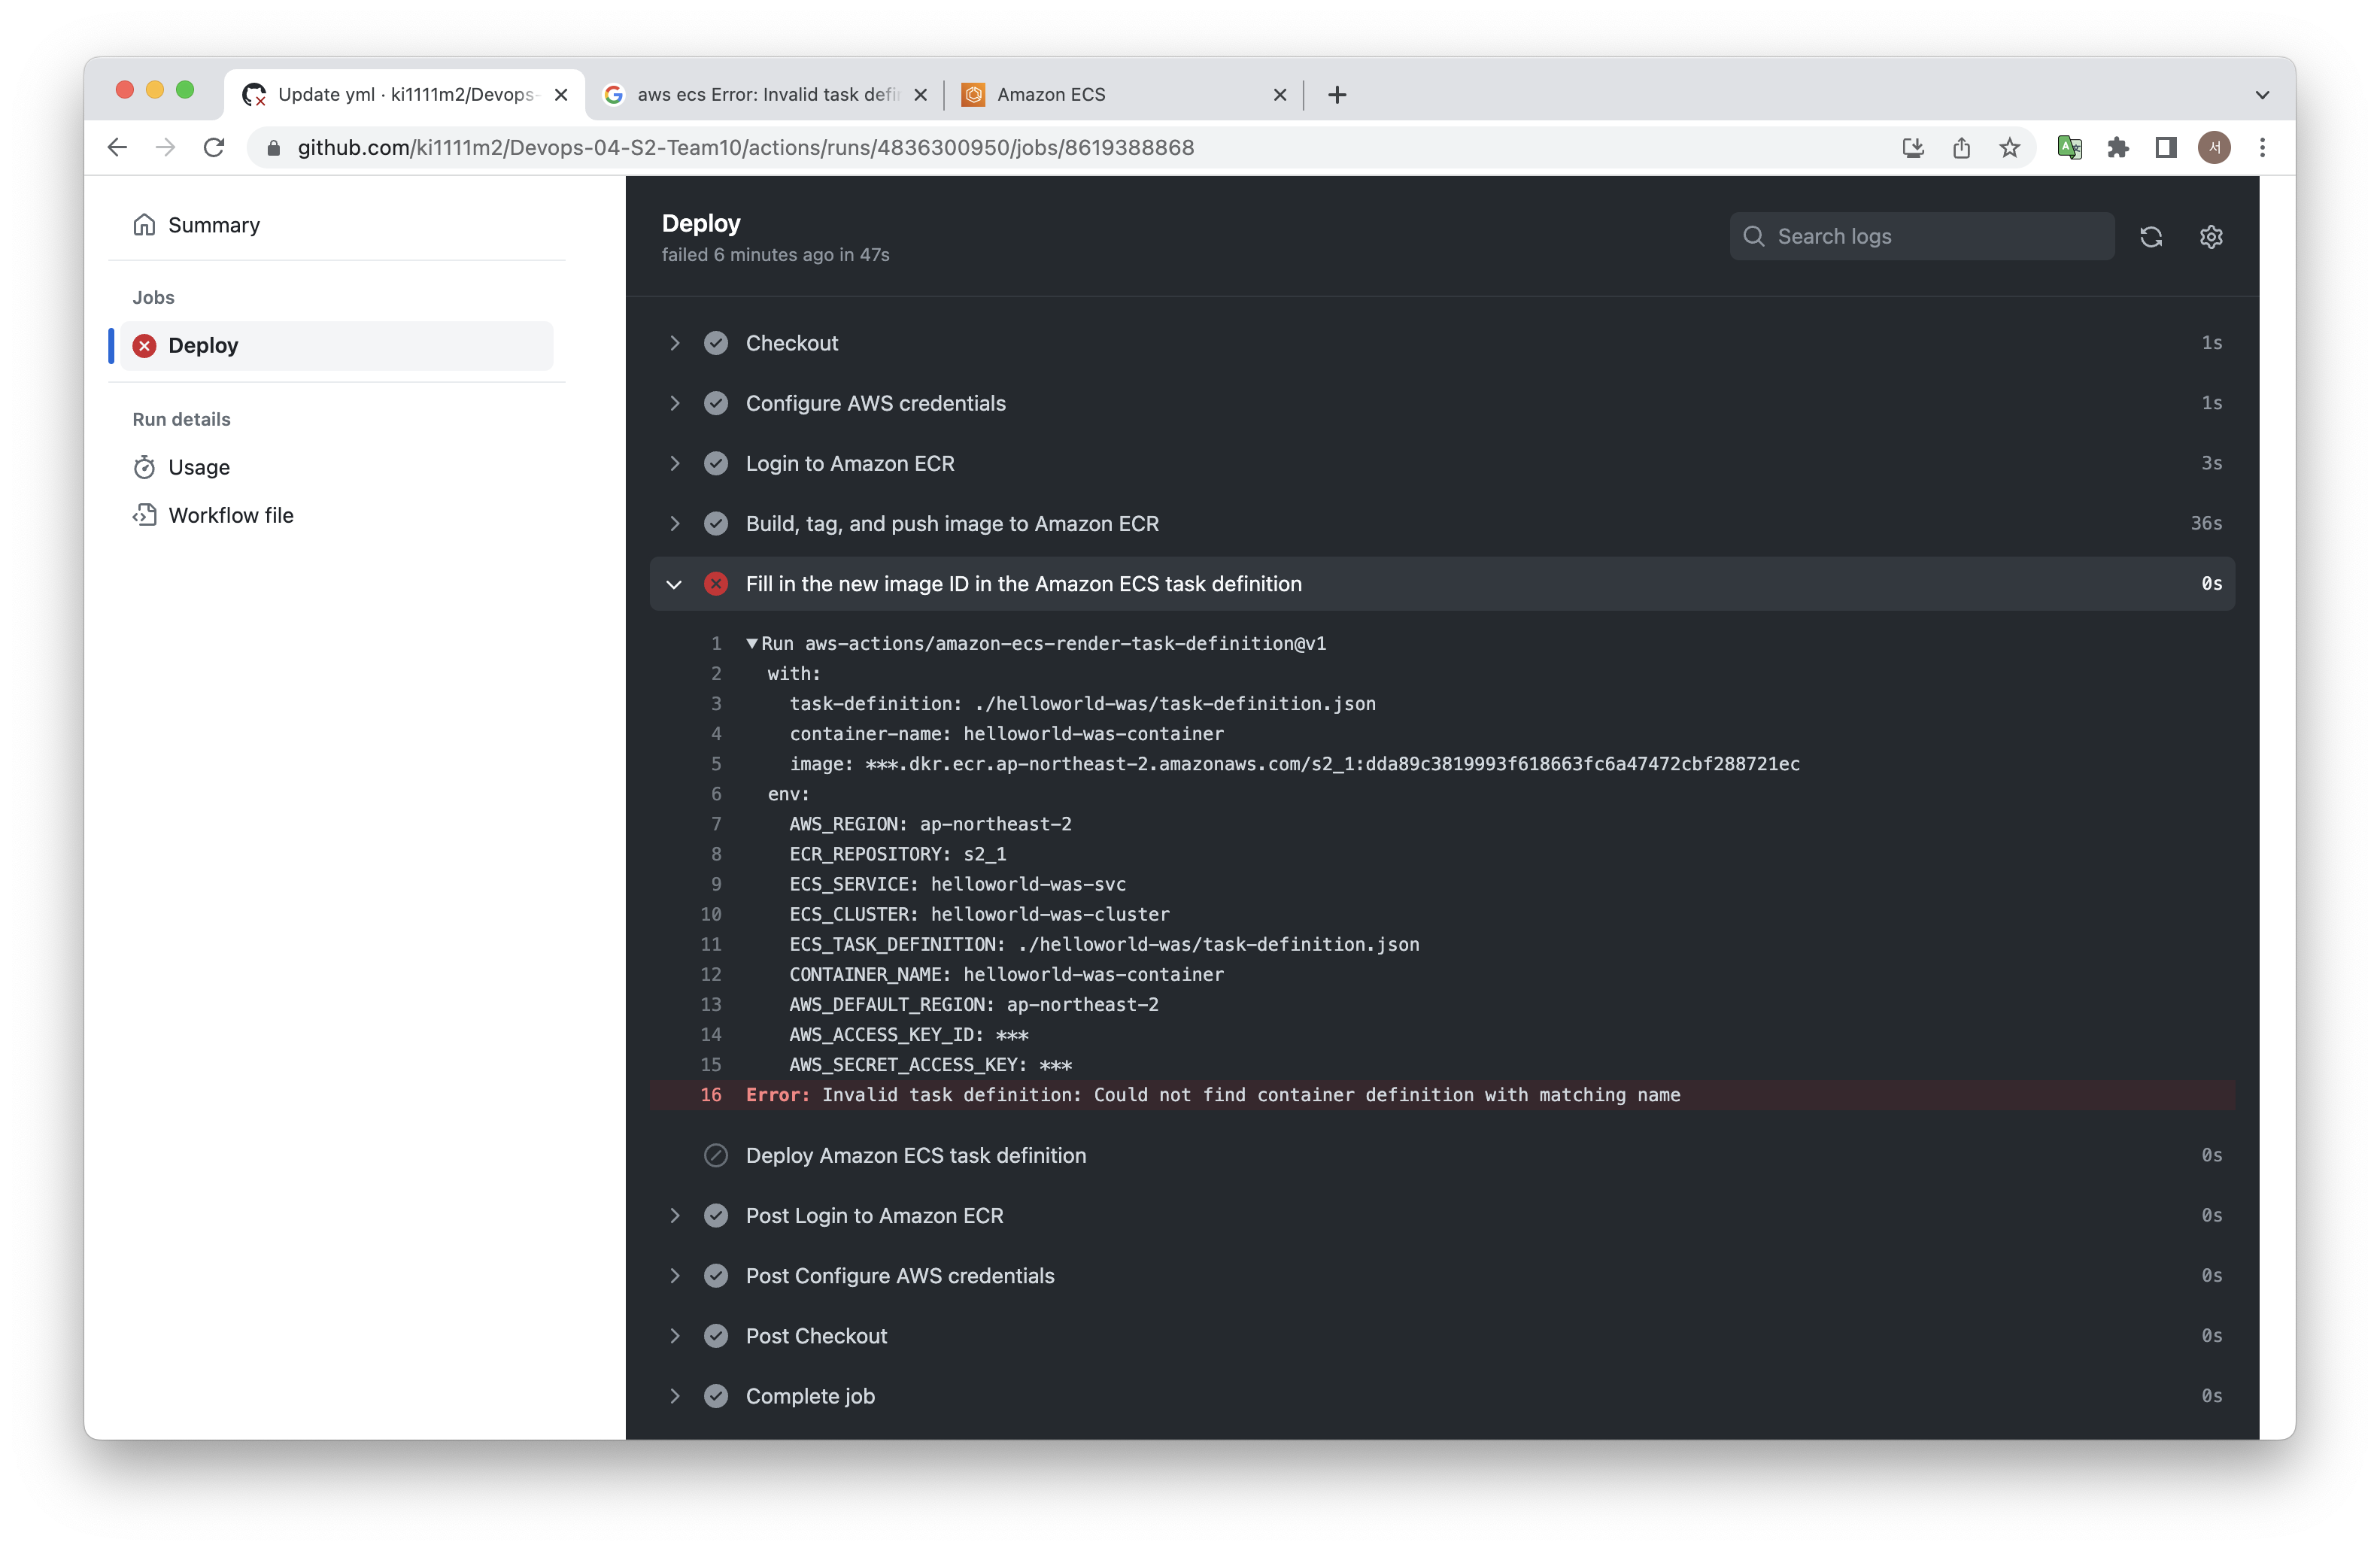Click the ECS_CLUSTER: helloworld-was-cluster line
The width and height of the screenshot is (2380, 1551).
[x=979, y=914]
